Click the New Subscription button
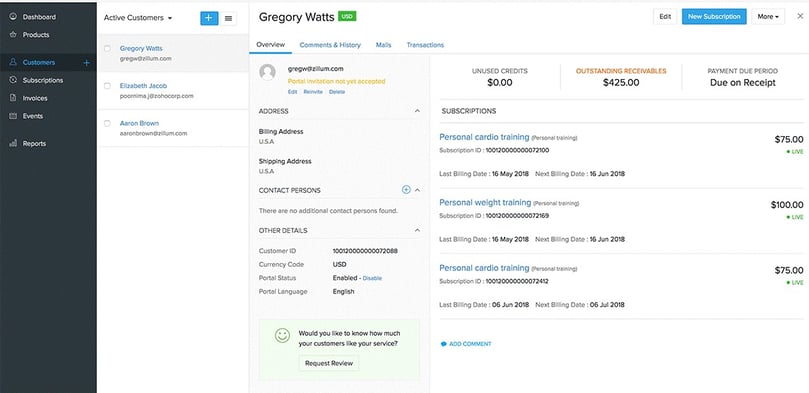Image resolution: width=809 pixels, height=393 pixels. coord(714,17)
